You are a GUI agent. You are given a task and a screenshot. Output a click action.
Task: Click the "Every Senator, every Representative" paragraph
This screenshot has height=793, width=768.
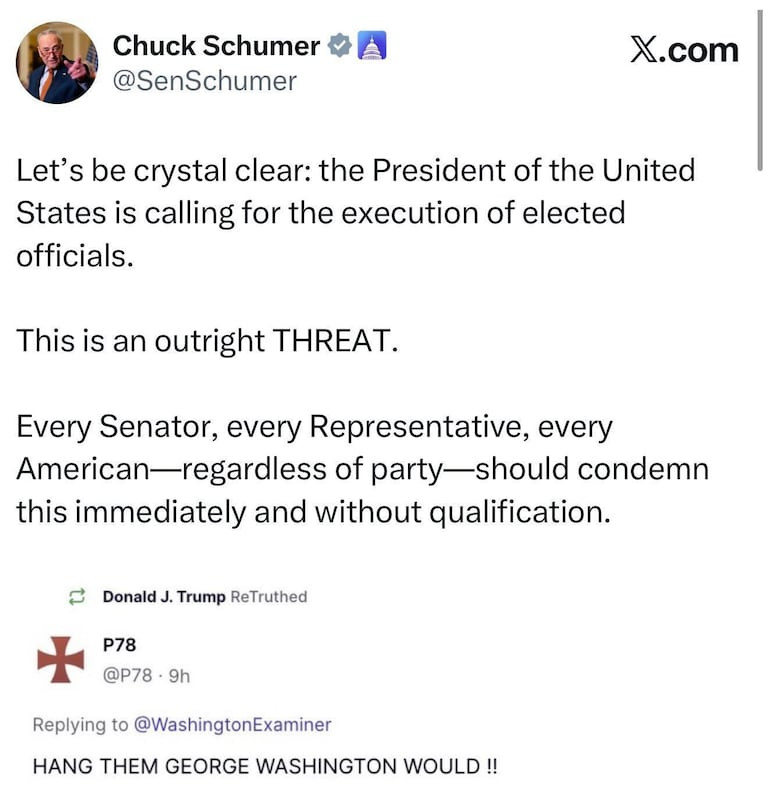361,469
